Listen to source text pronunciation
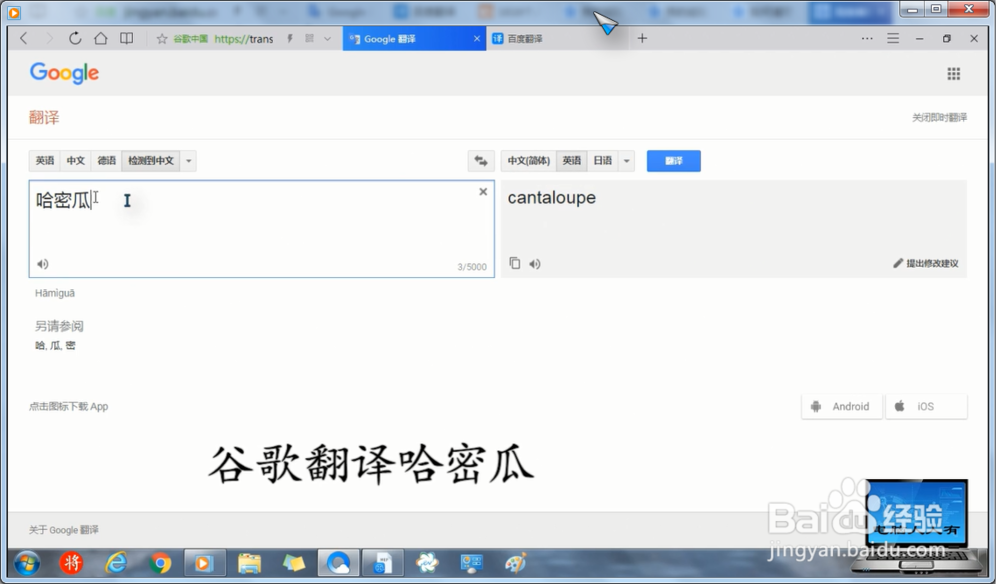 tap(43, 264)
